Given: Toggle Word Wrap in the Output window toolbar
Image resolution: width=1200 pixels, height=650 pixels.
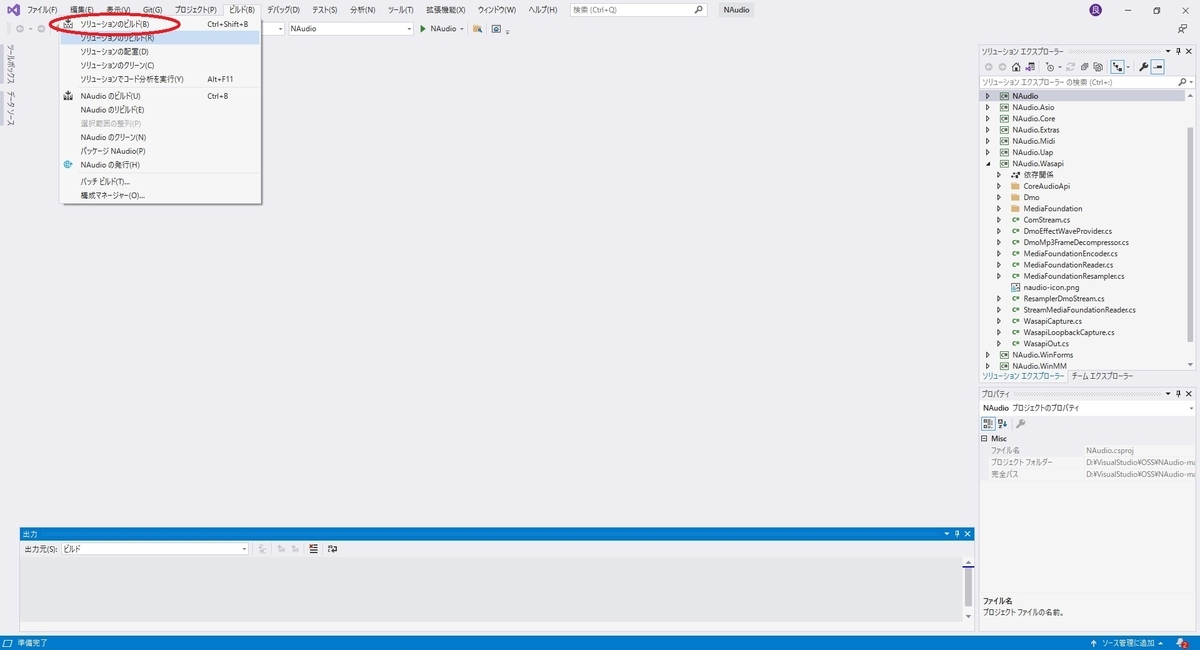Looking at the screenshot, I should [333, 548].
